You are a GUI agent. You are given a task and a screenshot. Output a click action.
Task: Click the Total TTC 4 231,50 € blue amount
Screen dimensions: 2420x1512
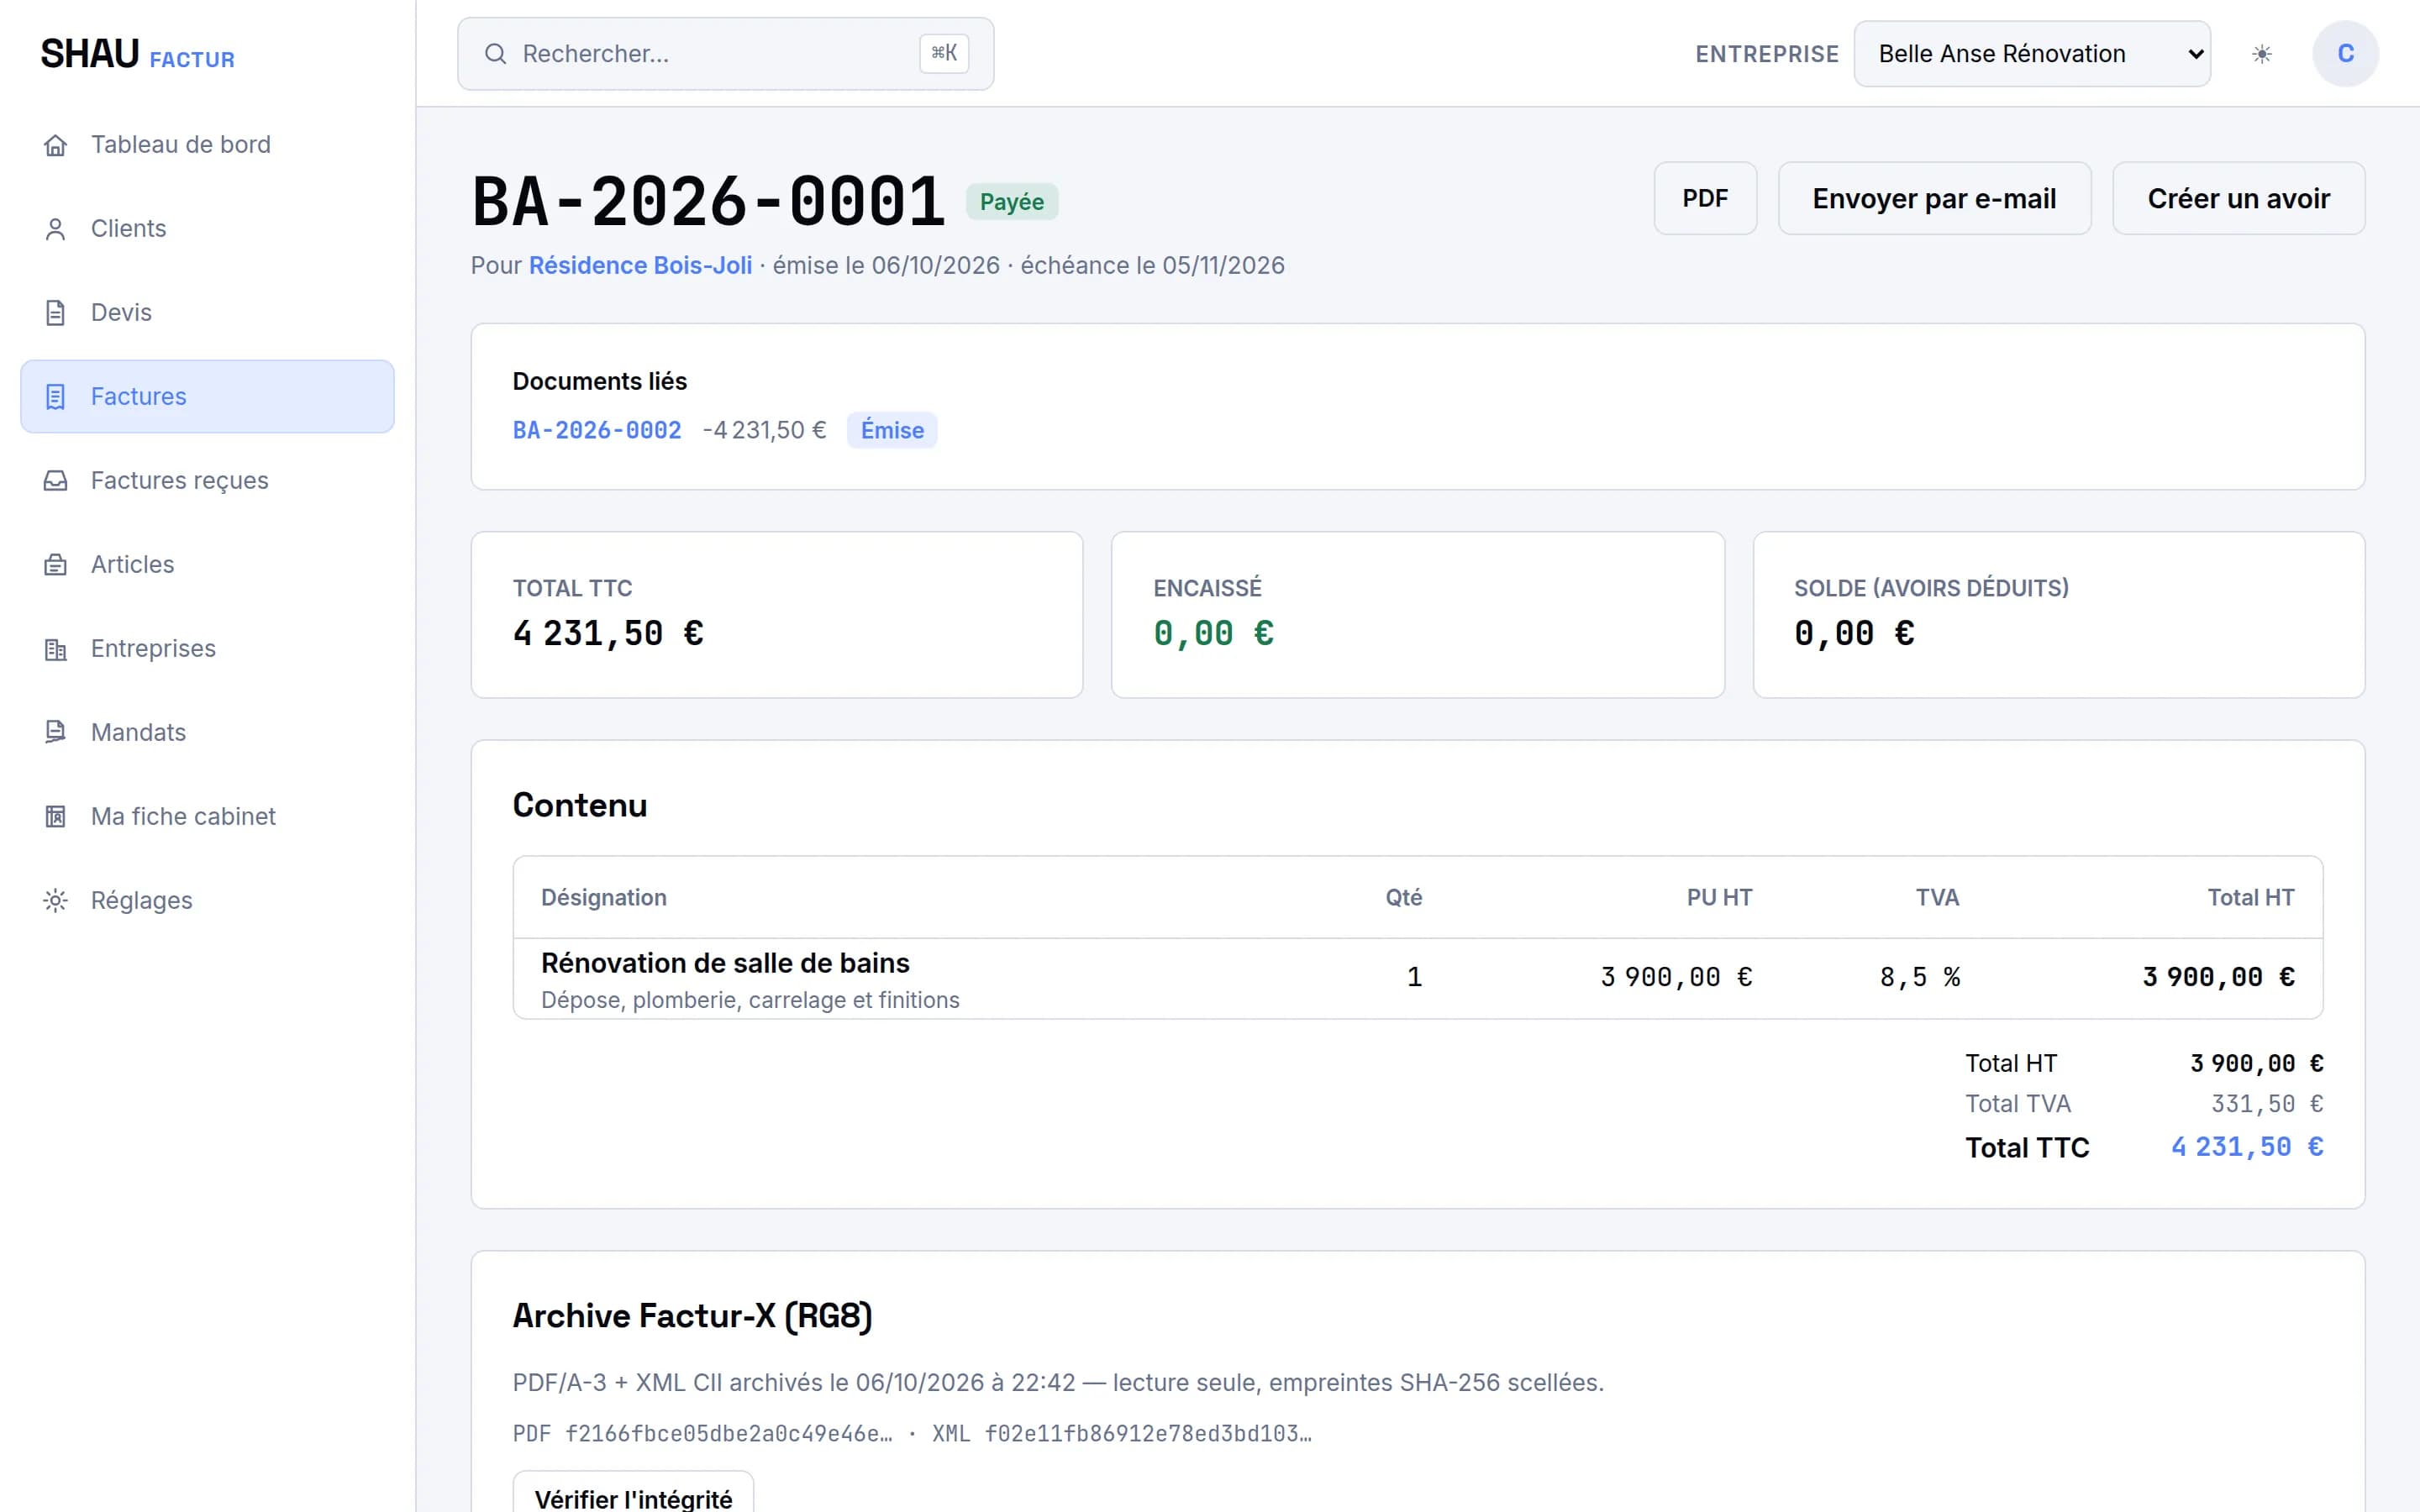click(x=2246, y=1147)
